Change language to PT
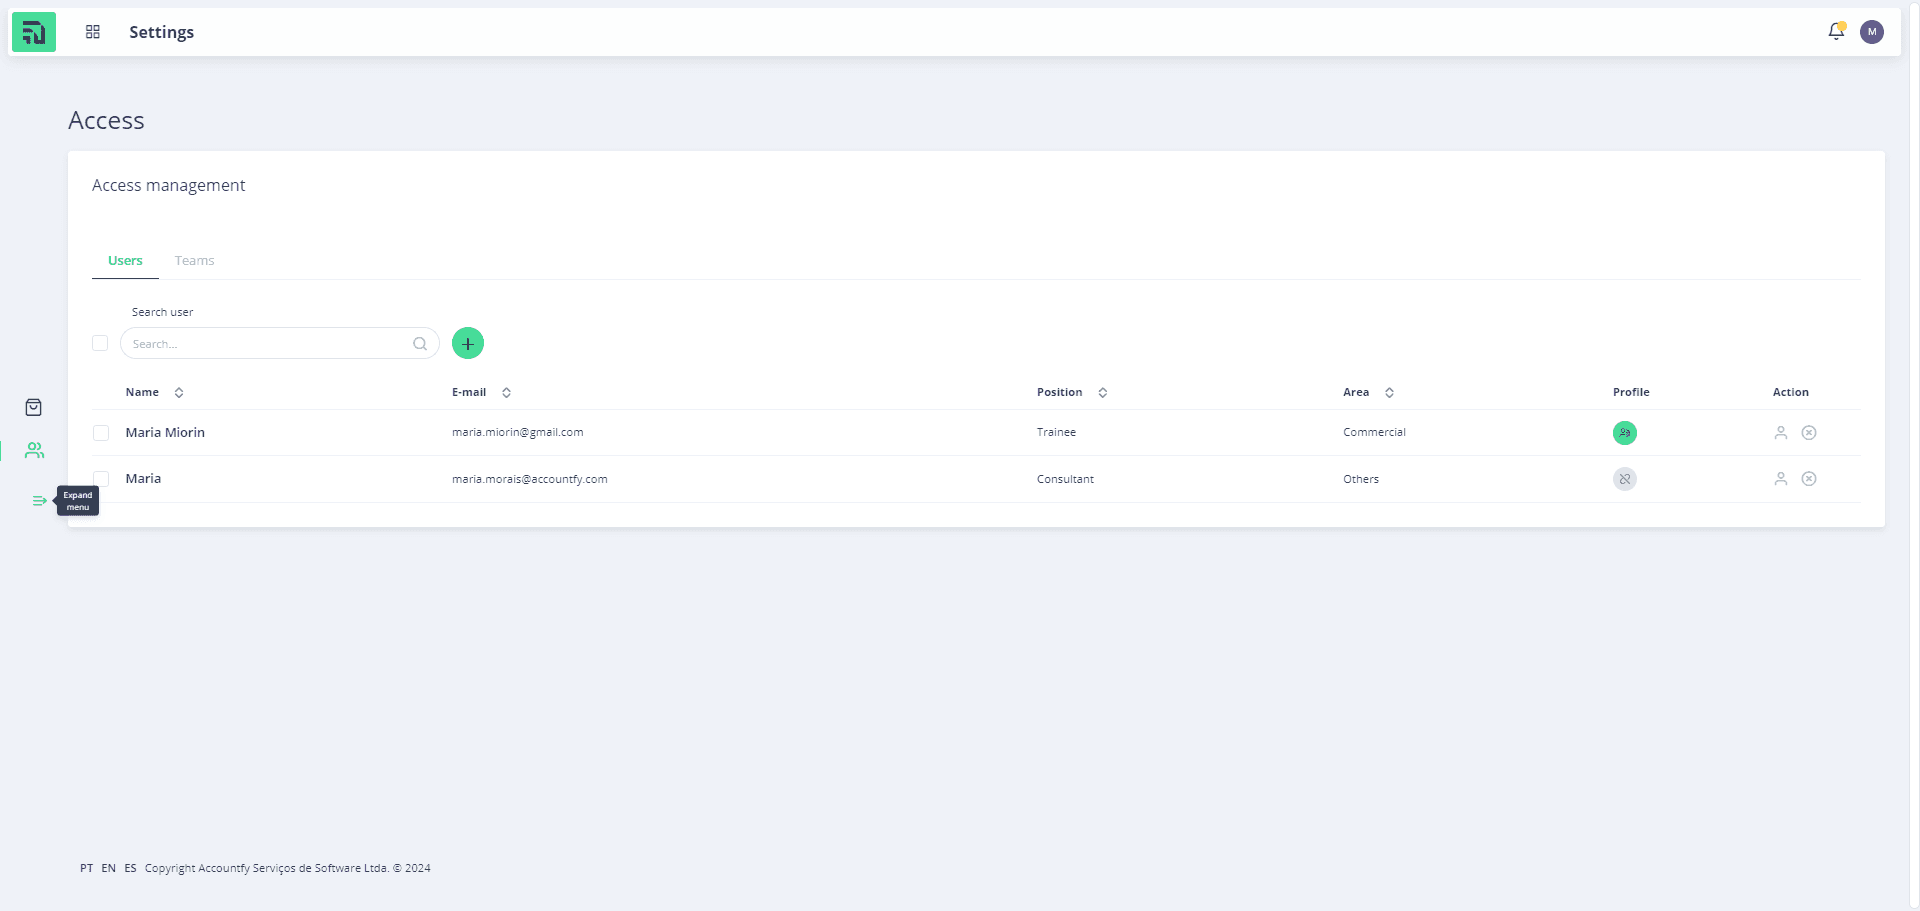The image size is (1920, 911). click(x=87, y=868)
